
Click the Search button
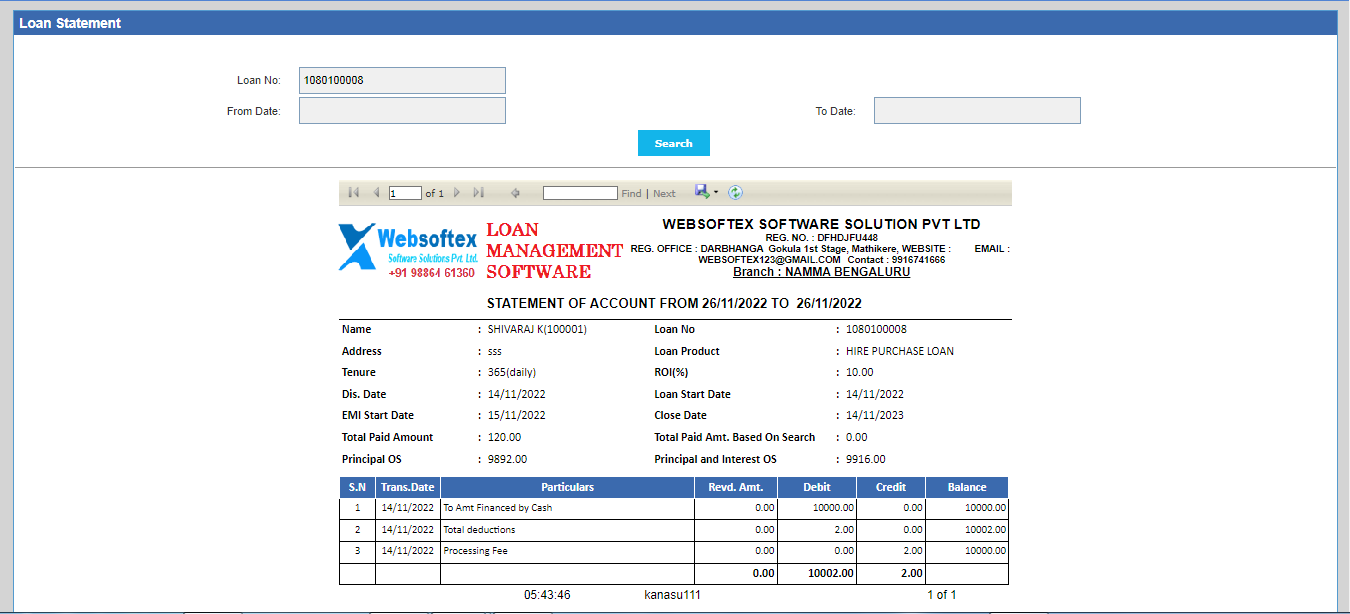pos(674,143)
